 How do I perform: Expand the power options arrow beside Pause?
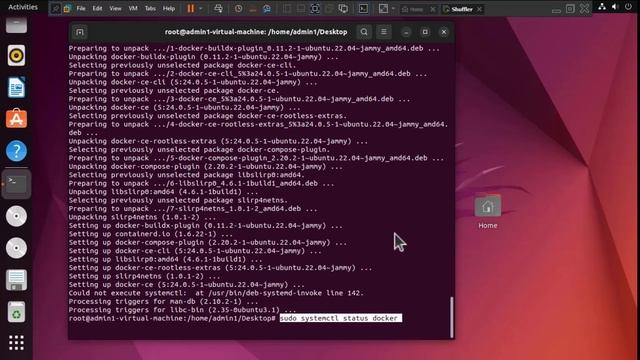[x=200, y=9]
